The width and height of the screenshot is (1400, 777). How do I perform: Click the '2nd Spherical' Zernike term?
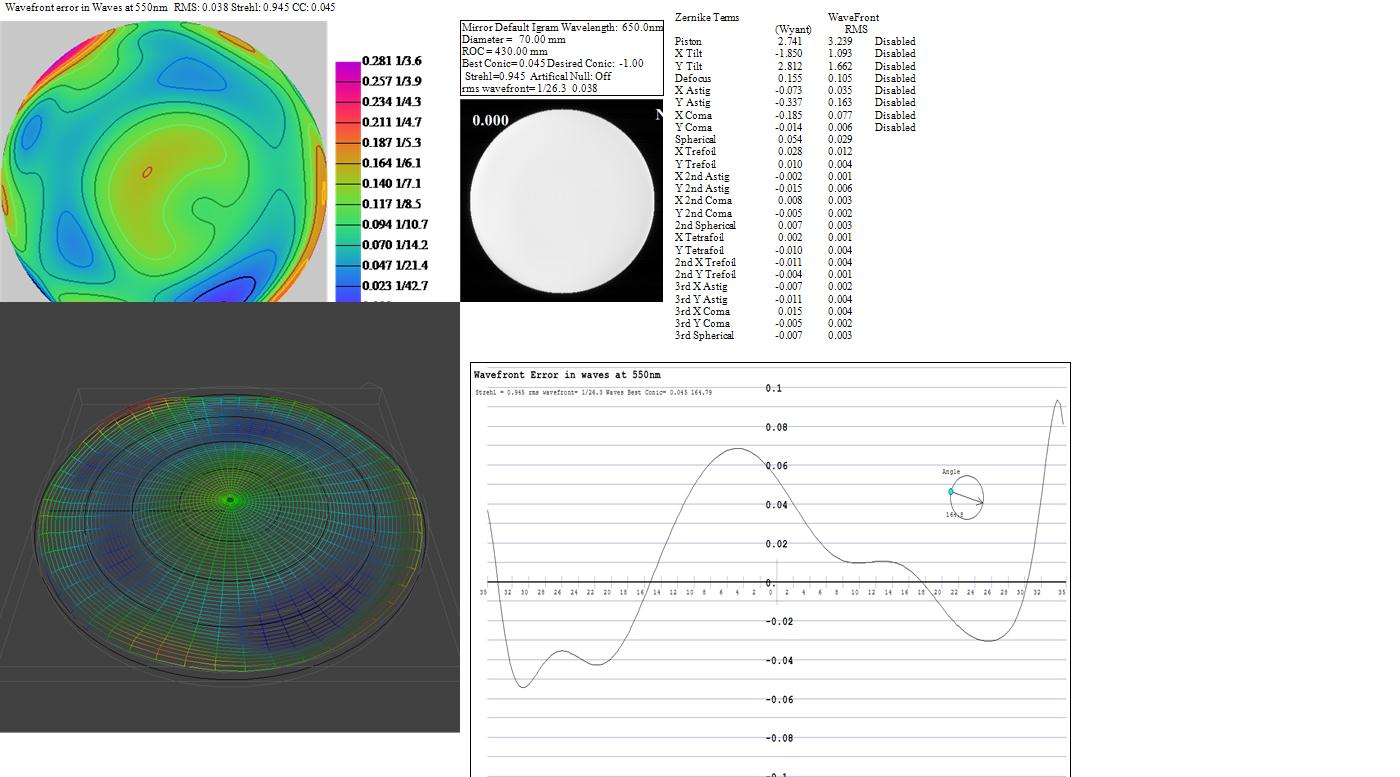pyautogui.click(x=705, y=226)
